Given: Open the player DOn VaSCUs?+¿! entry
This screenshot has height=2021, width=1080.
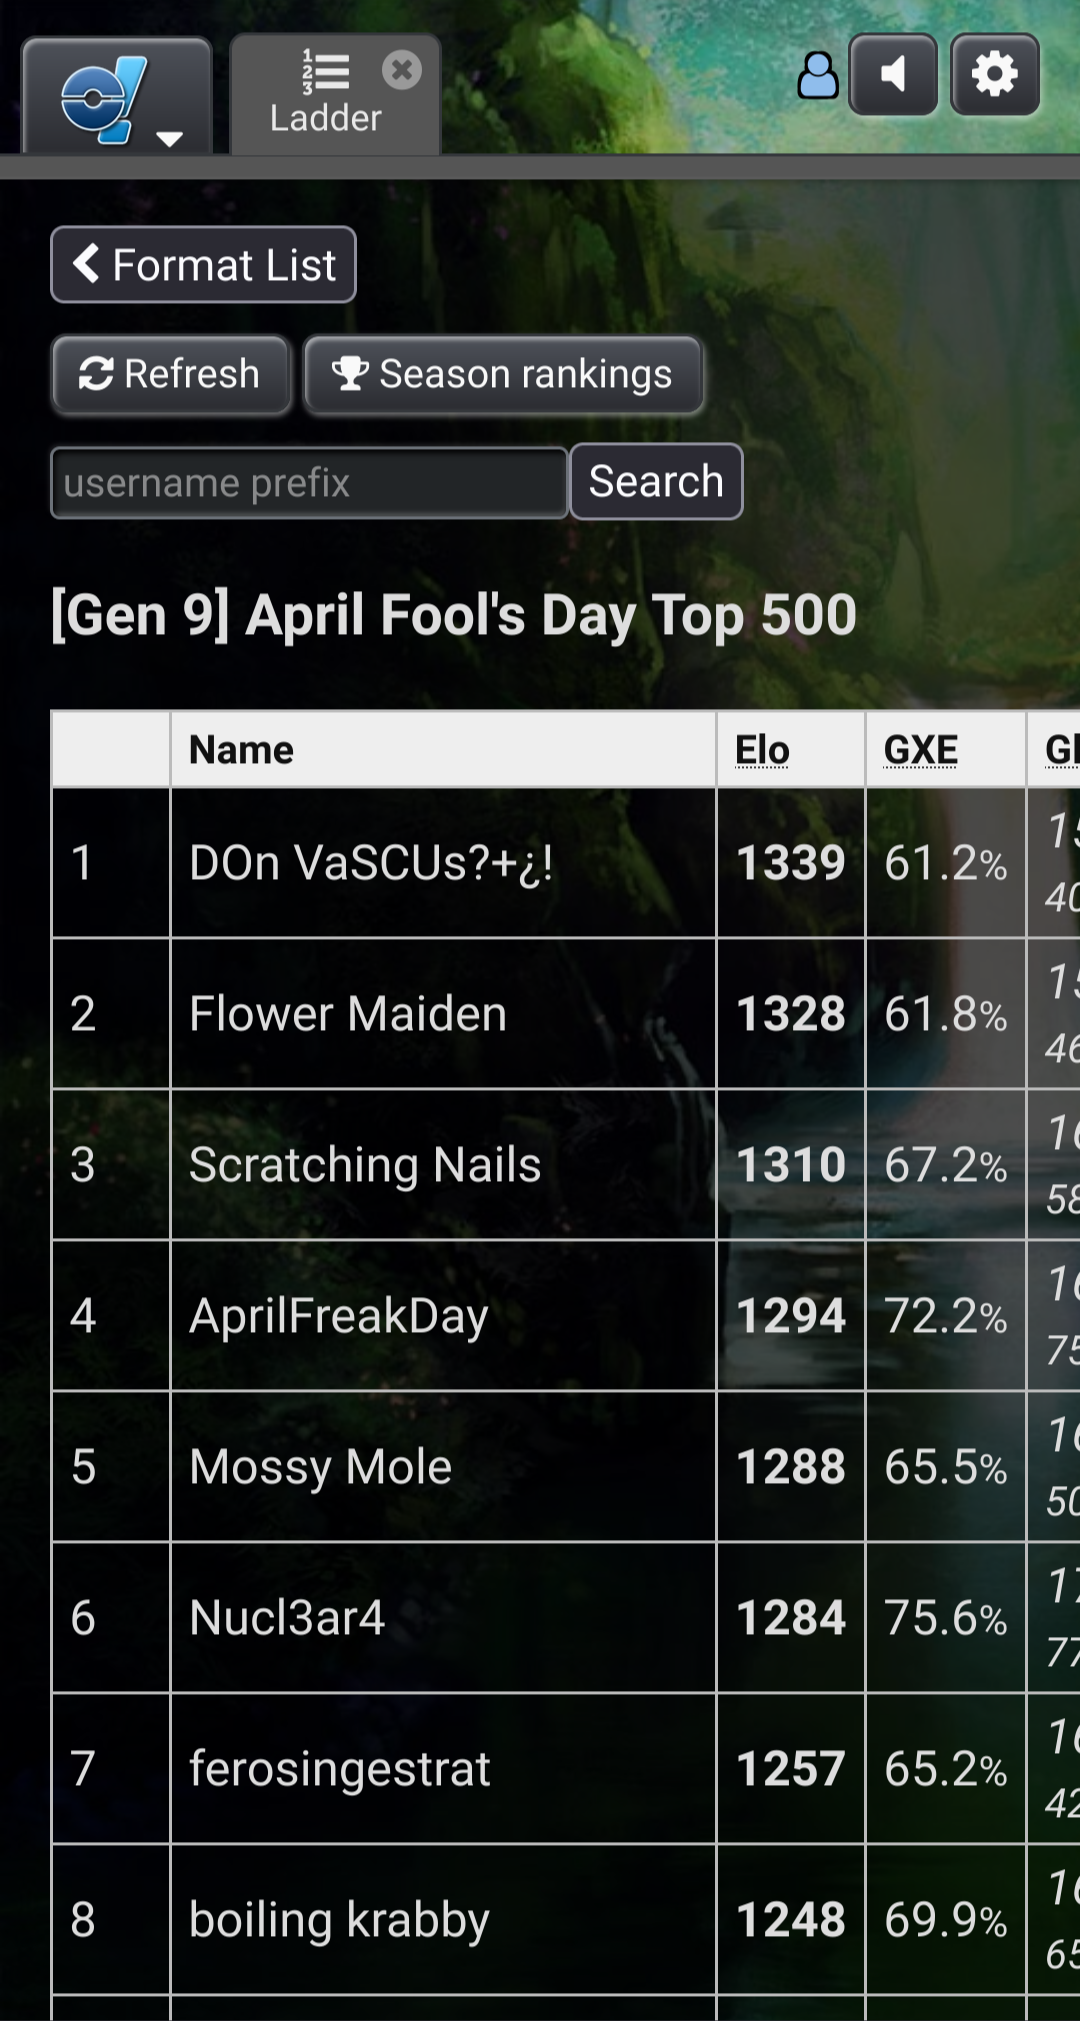Looking at the screenshot, I should pos(371,863).
